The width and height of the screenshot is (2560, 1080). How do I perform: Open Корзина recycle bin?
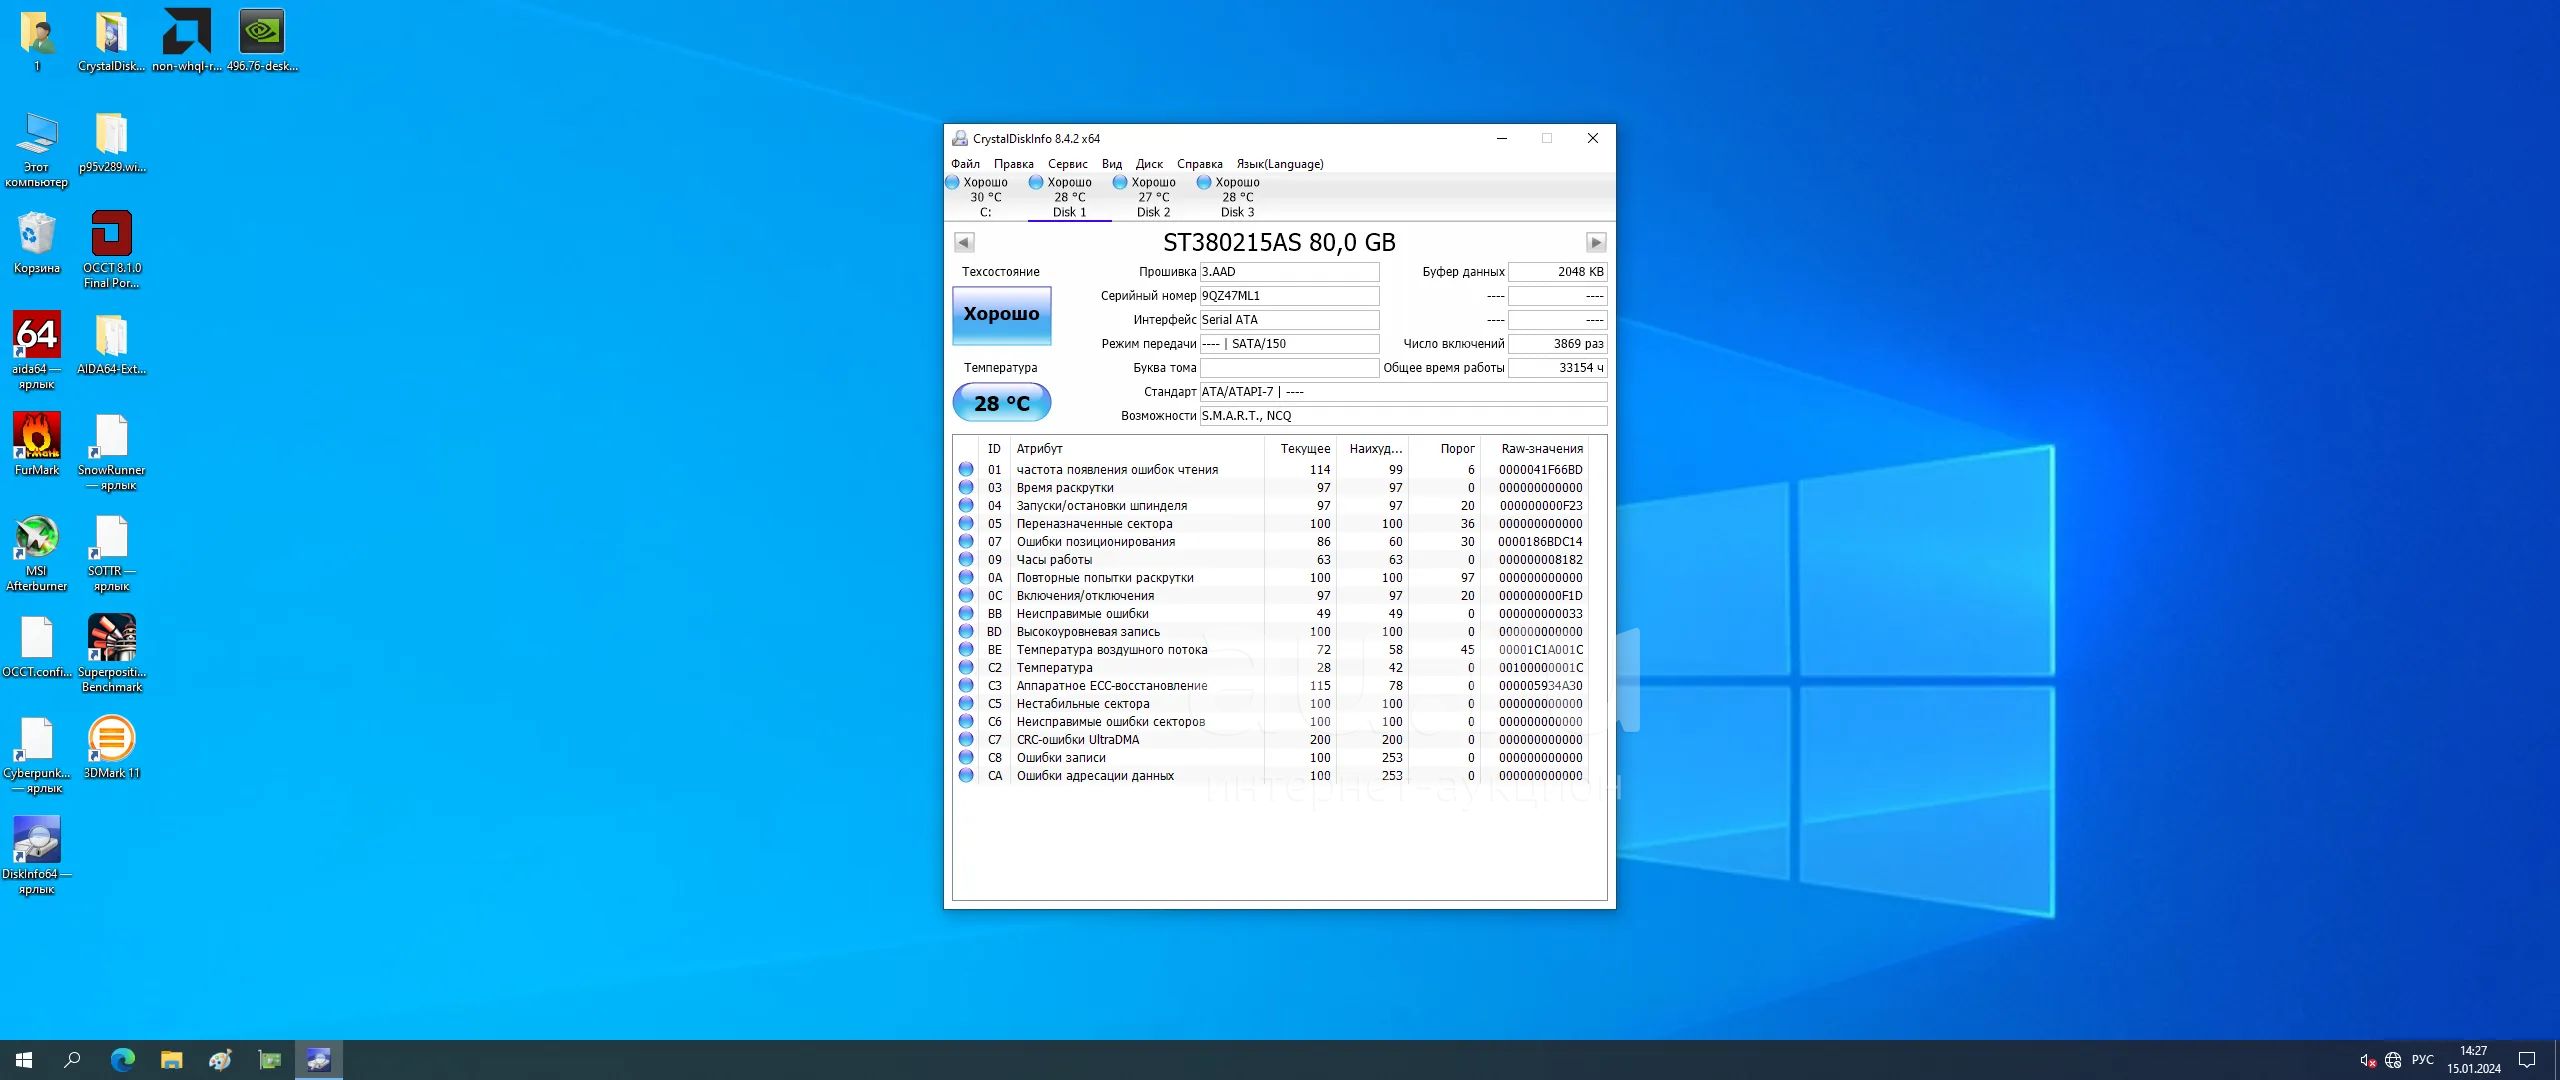point(37,243)
